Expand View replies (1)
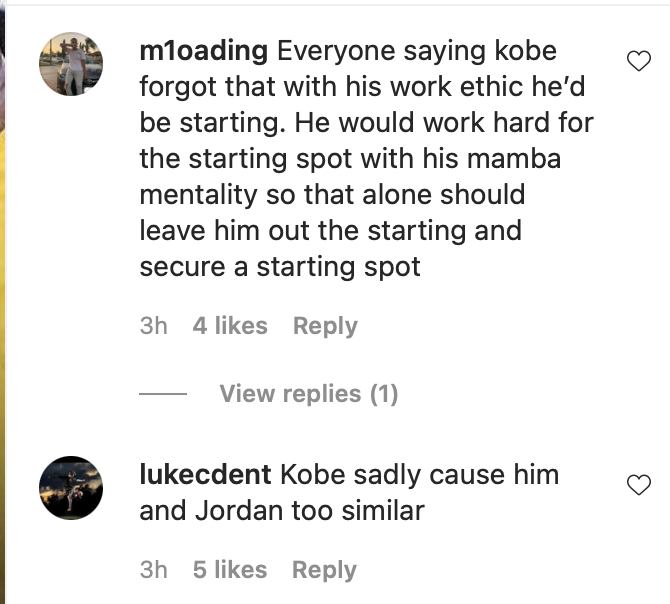The height and width of the screenshot is (604, 670). point(308,394)
